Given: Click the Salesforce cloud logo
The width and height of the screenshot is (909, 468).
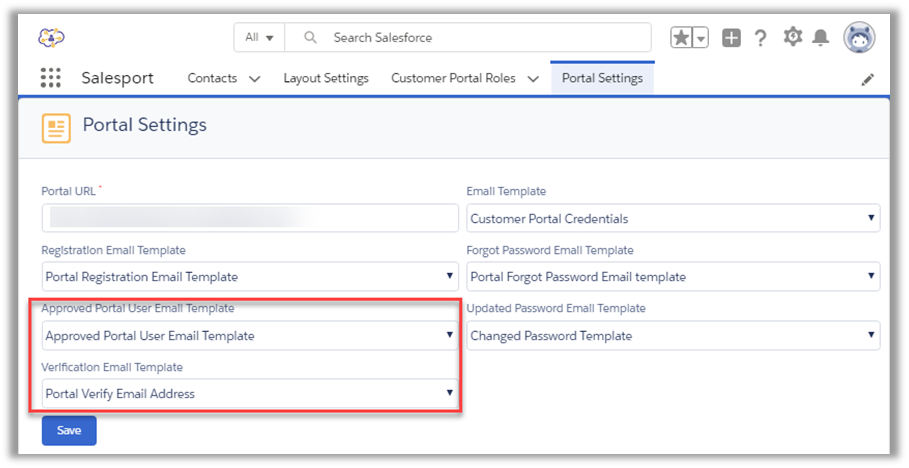Looking at the screenshot, I should 51,37.
